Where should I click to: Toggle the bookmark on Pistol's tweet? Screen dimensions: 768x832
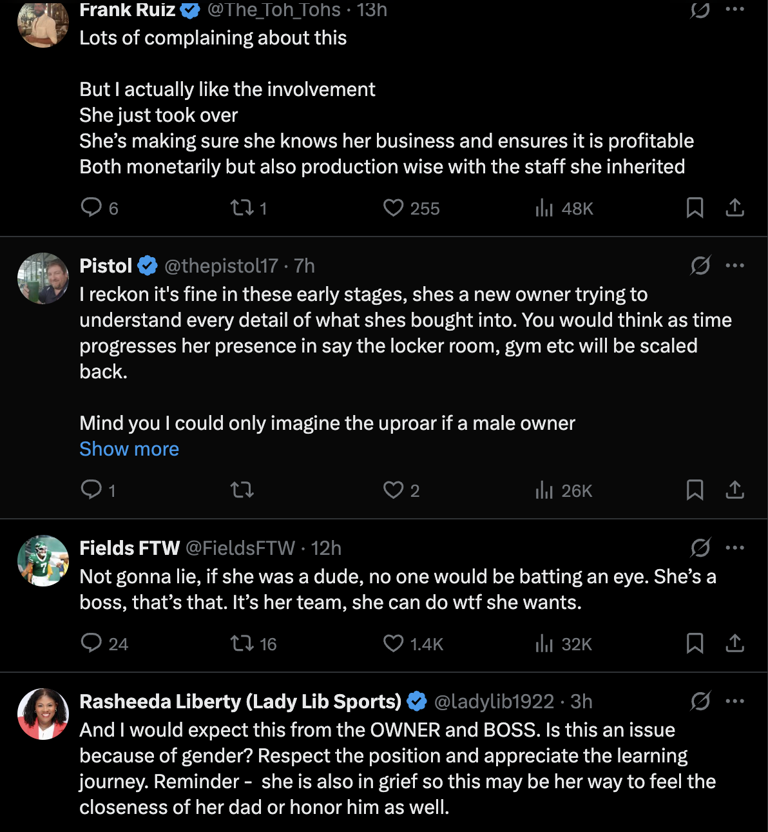[694, 490]
